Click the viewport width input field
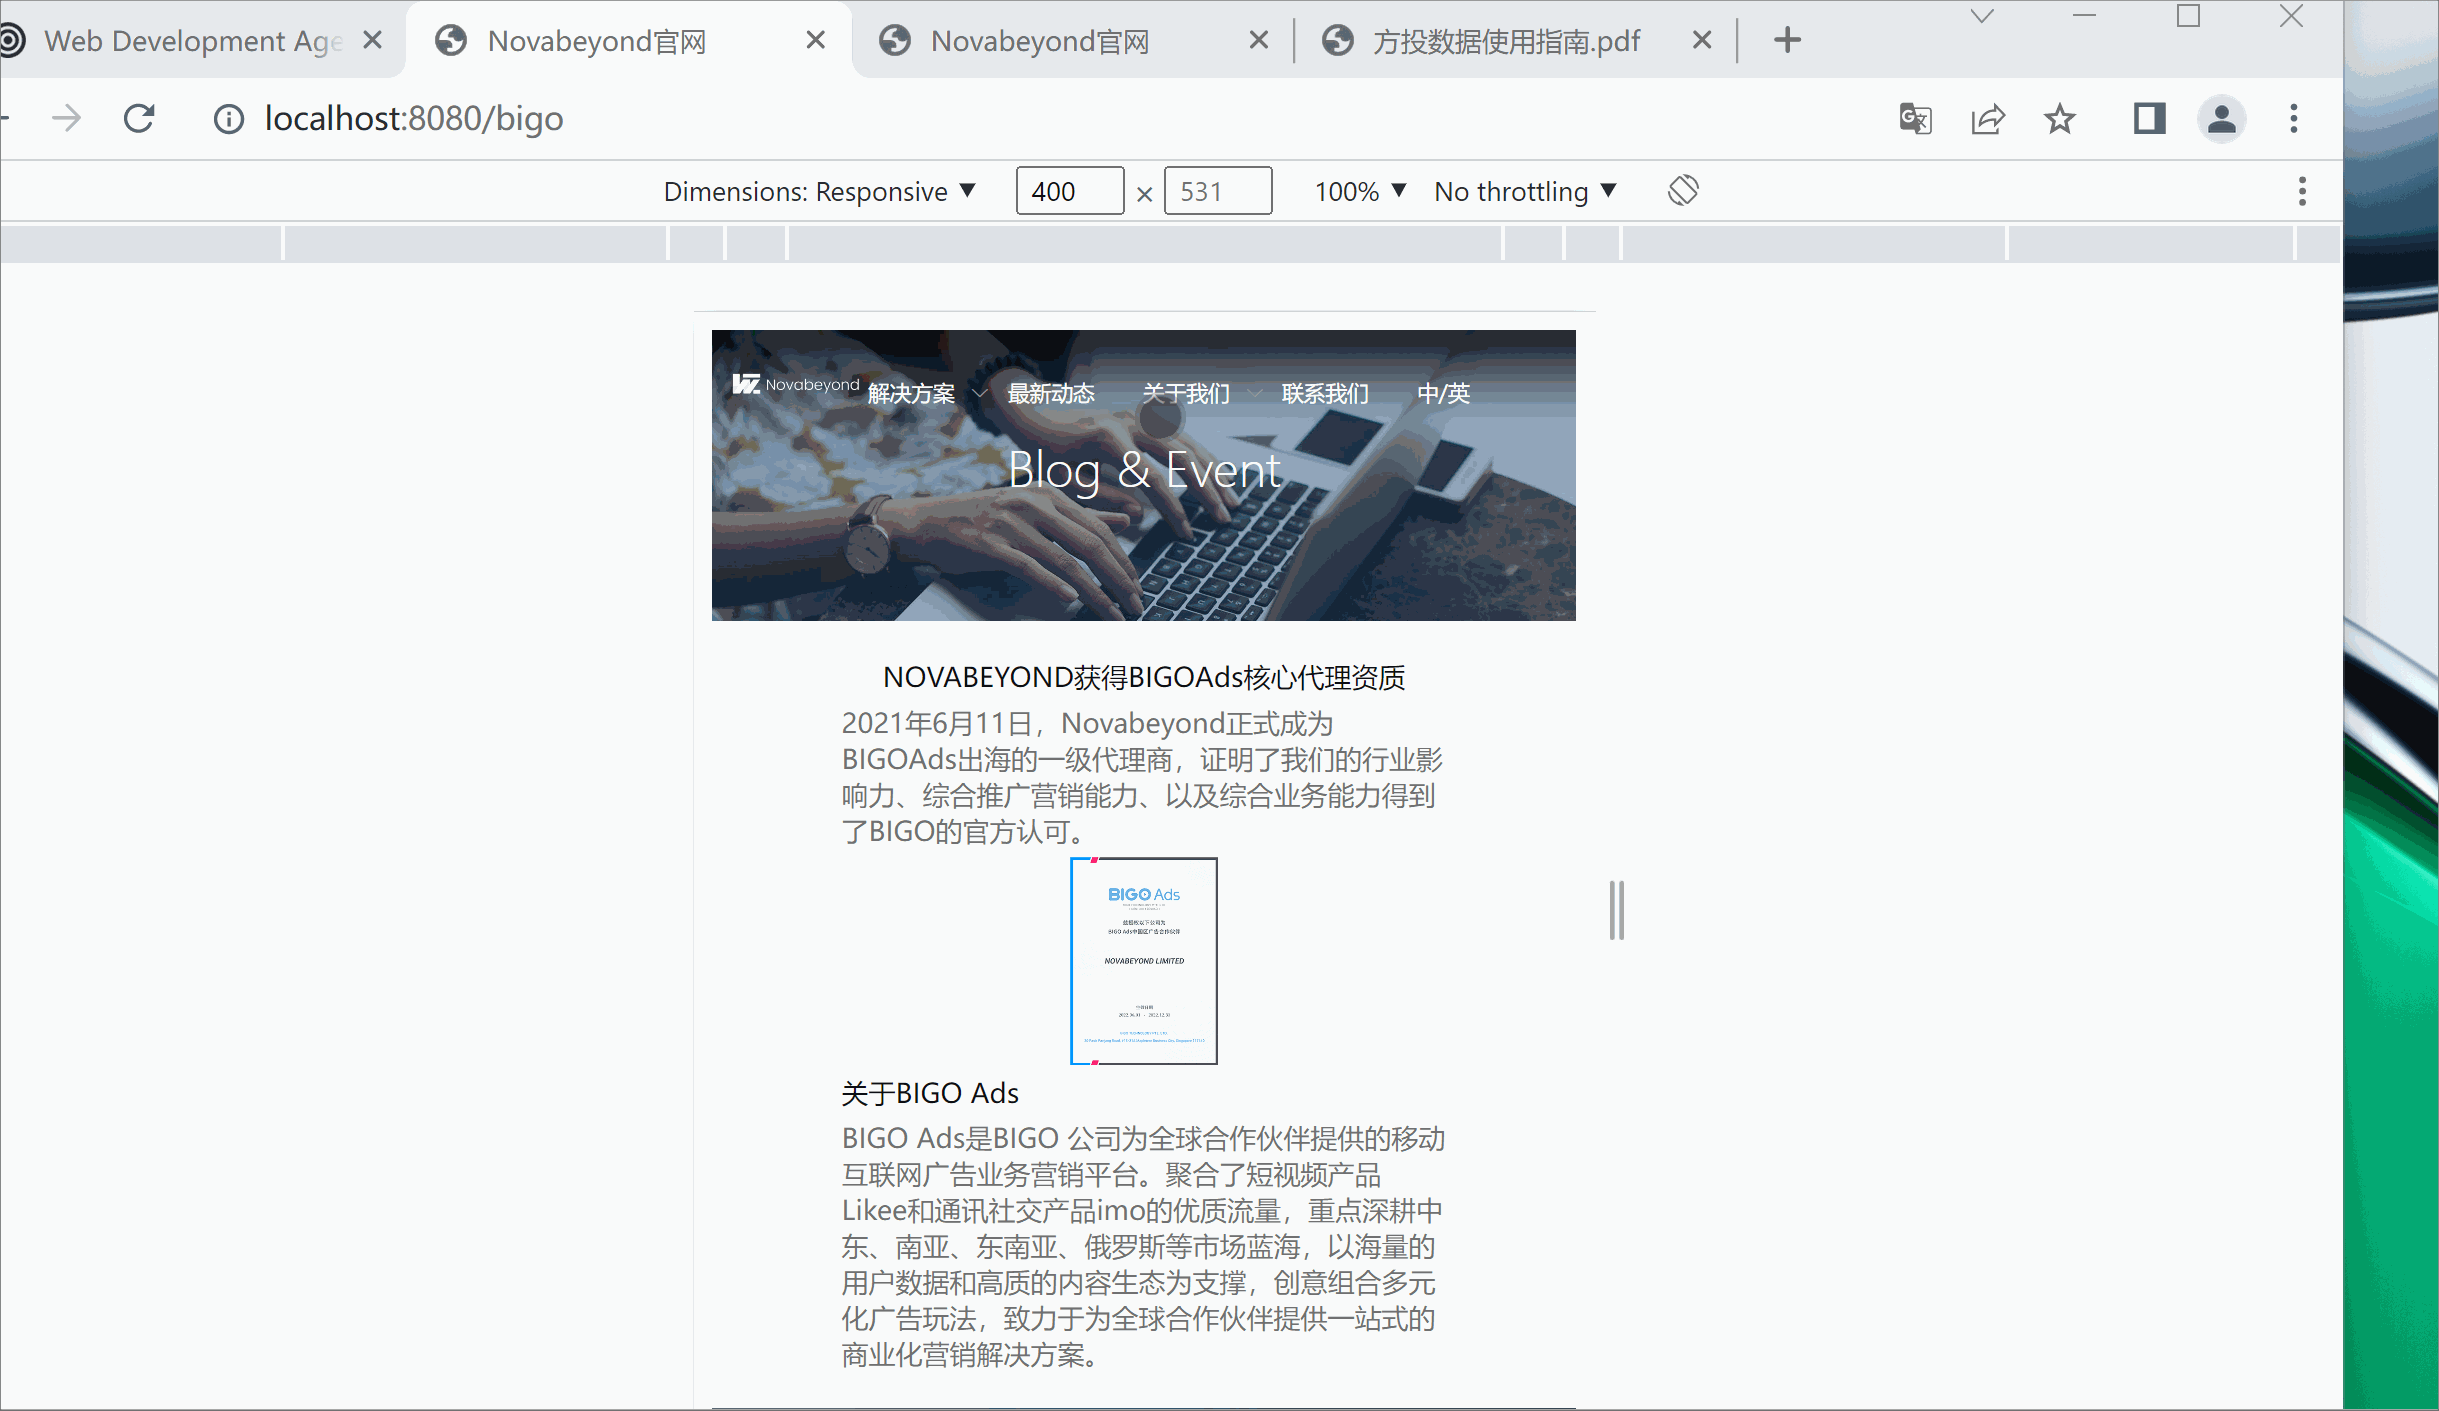Screen dimensions: 2439x1411 [x=1069, y=191]
